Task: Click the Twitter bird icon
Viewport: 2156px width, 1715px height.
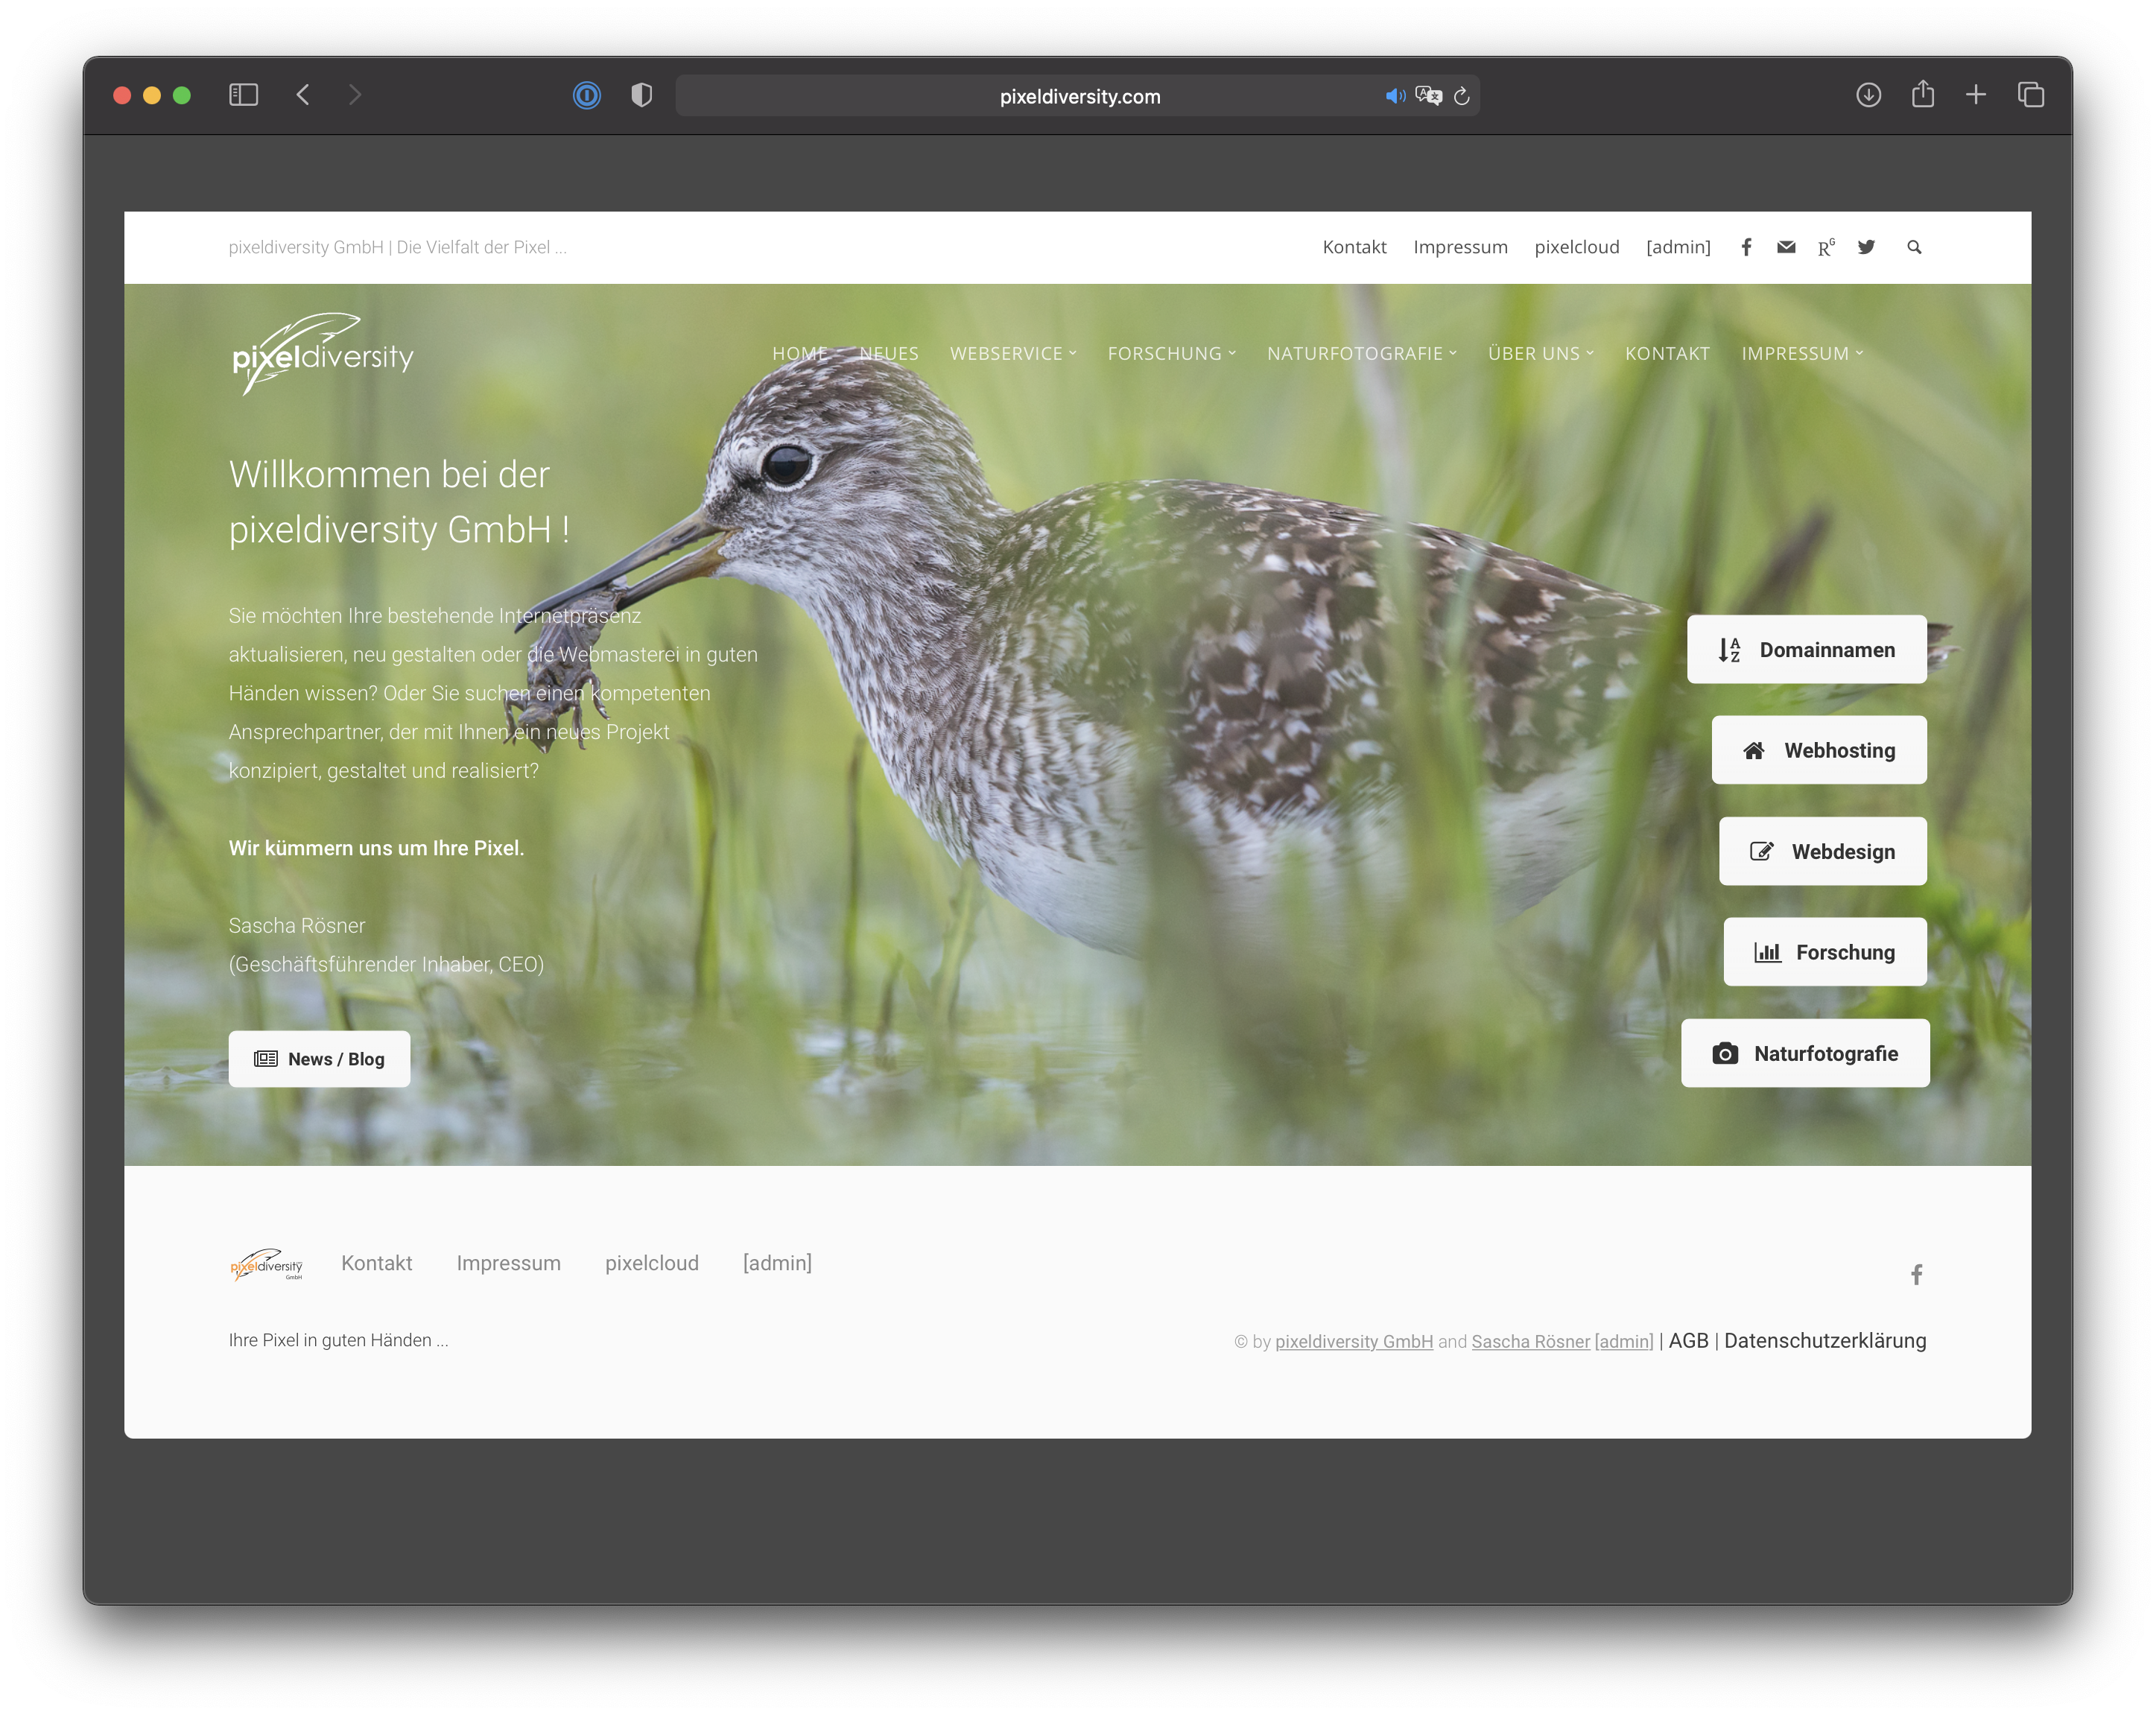Action: [1866, 247]
